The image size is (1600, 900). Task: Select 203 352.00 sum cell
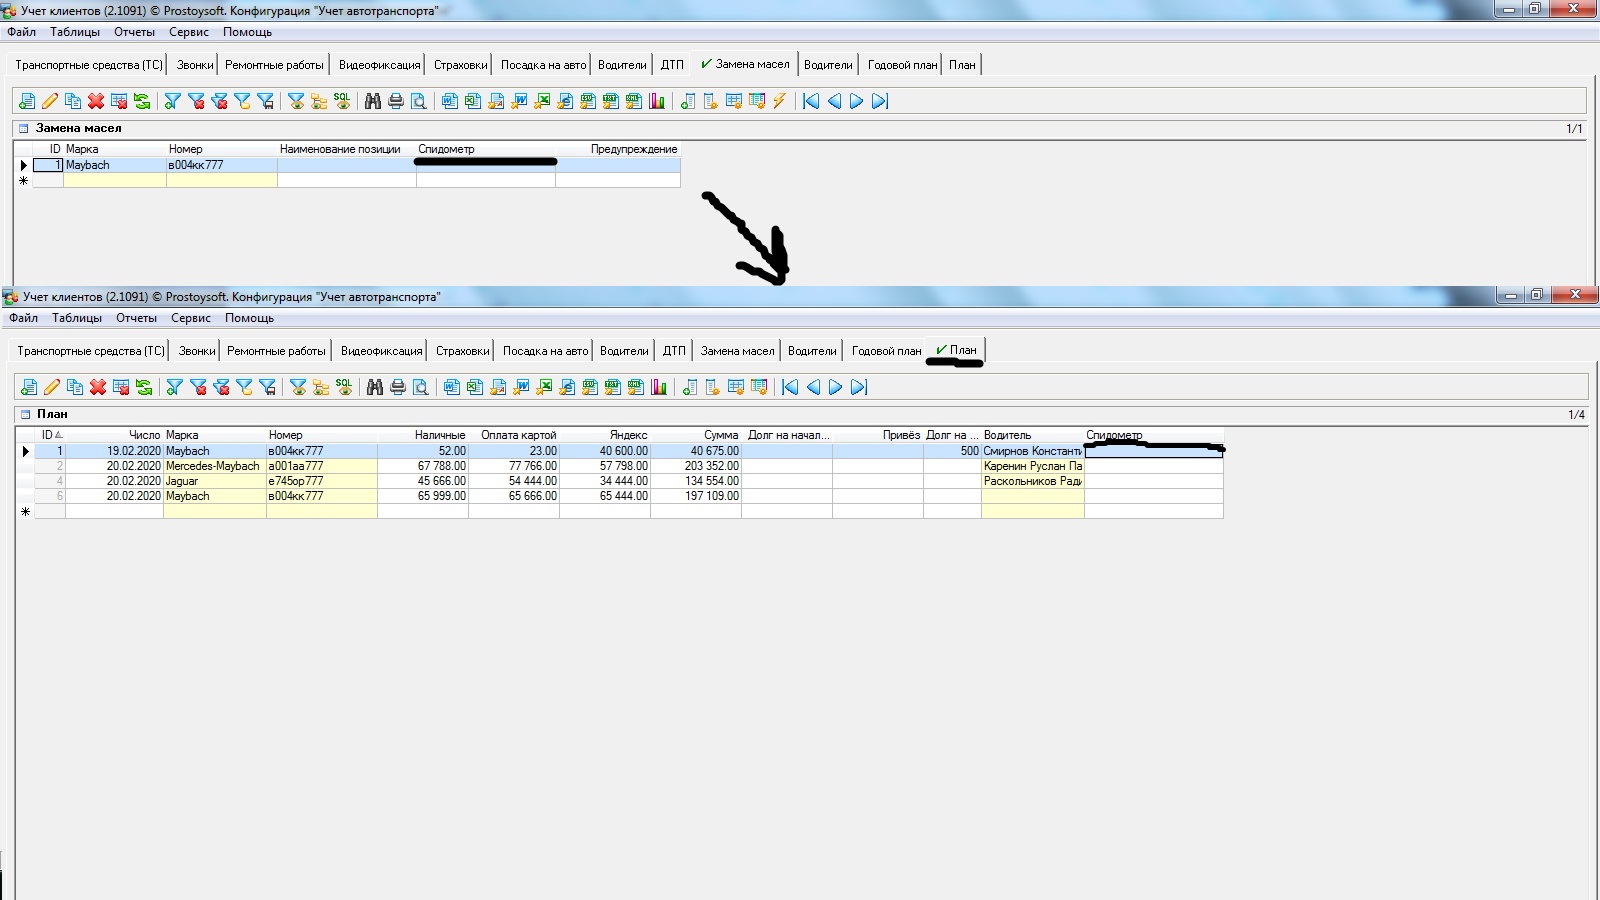click(x=696, y=466)
